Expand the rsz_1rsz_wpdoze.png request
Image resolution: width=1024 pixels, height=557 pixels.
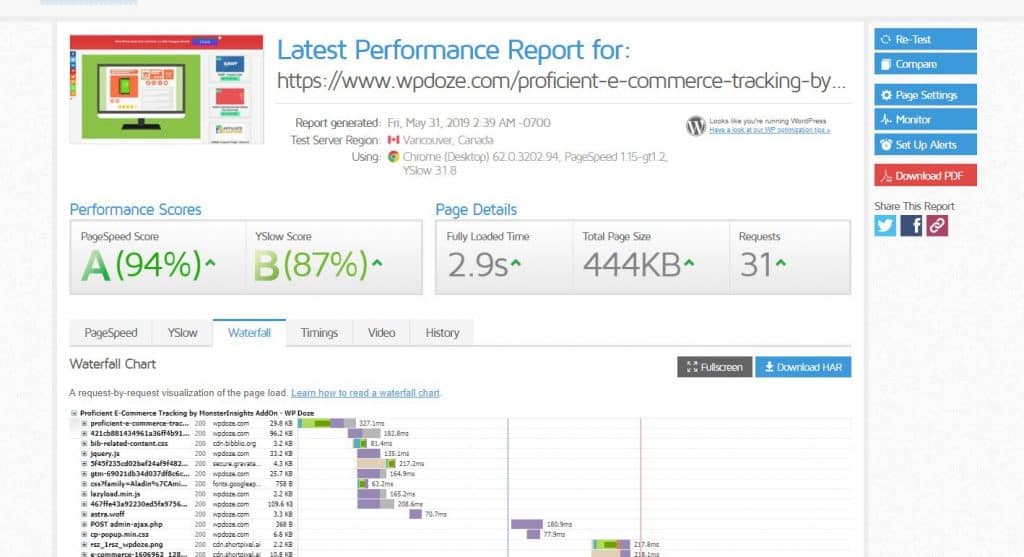pos(84,545)
